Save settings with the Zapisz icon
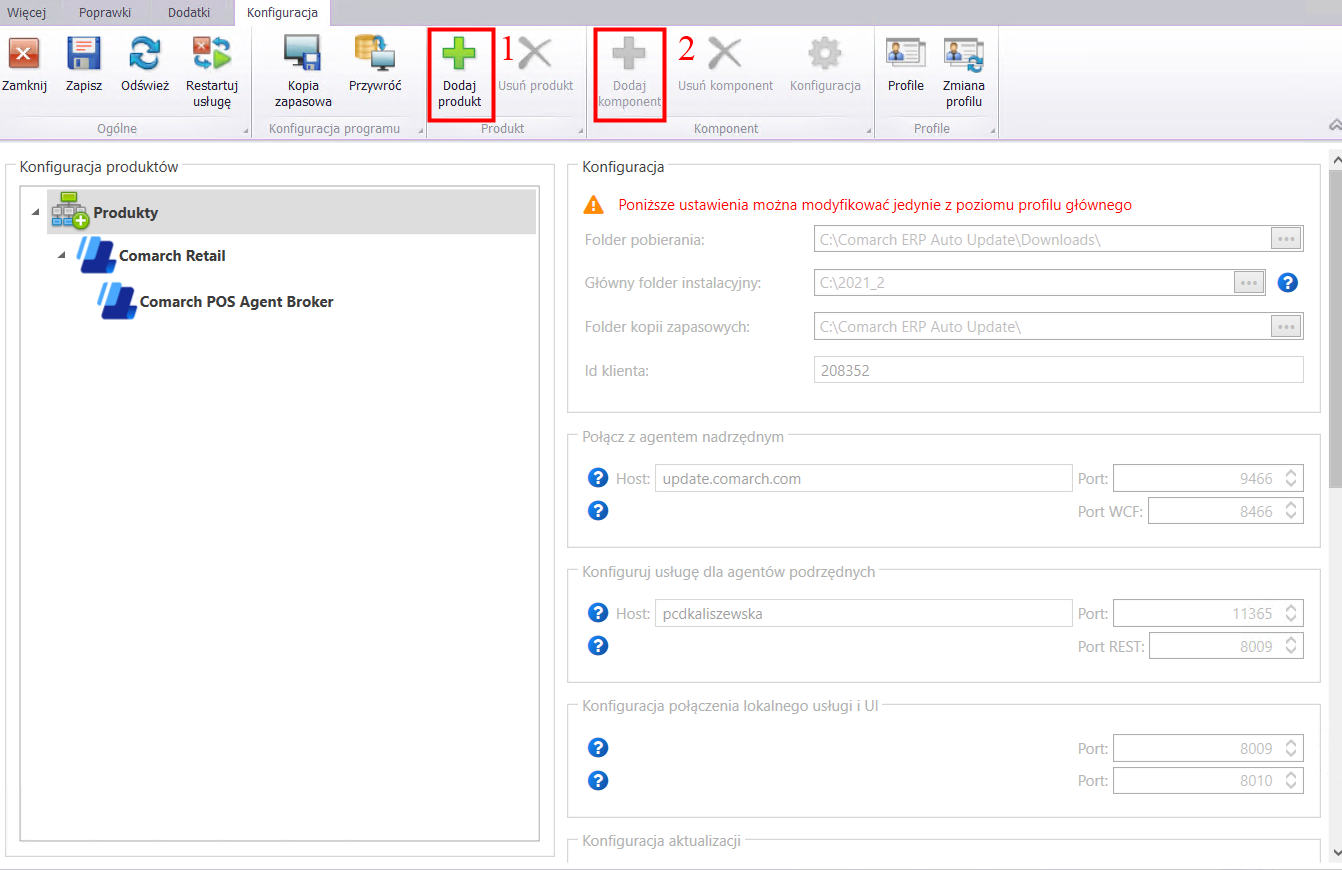 pyautogui.click(x=84, y=54)
